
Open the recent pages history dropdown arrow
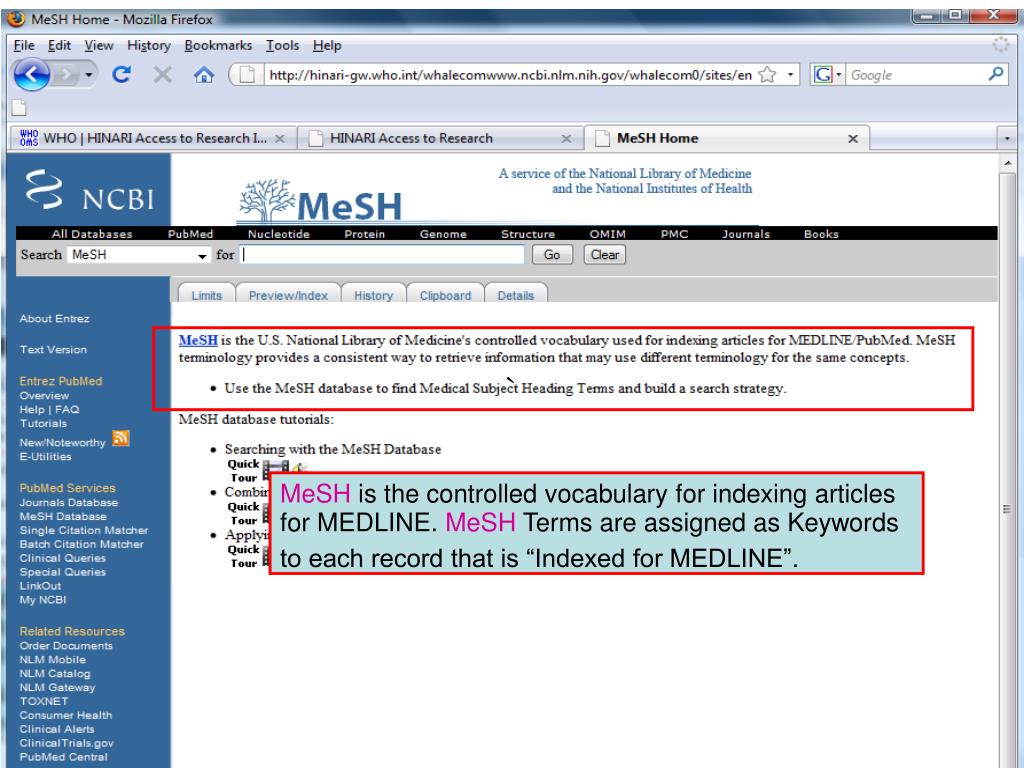tap(89, 75)
